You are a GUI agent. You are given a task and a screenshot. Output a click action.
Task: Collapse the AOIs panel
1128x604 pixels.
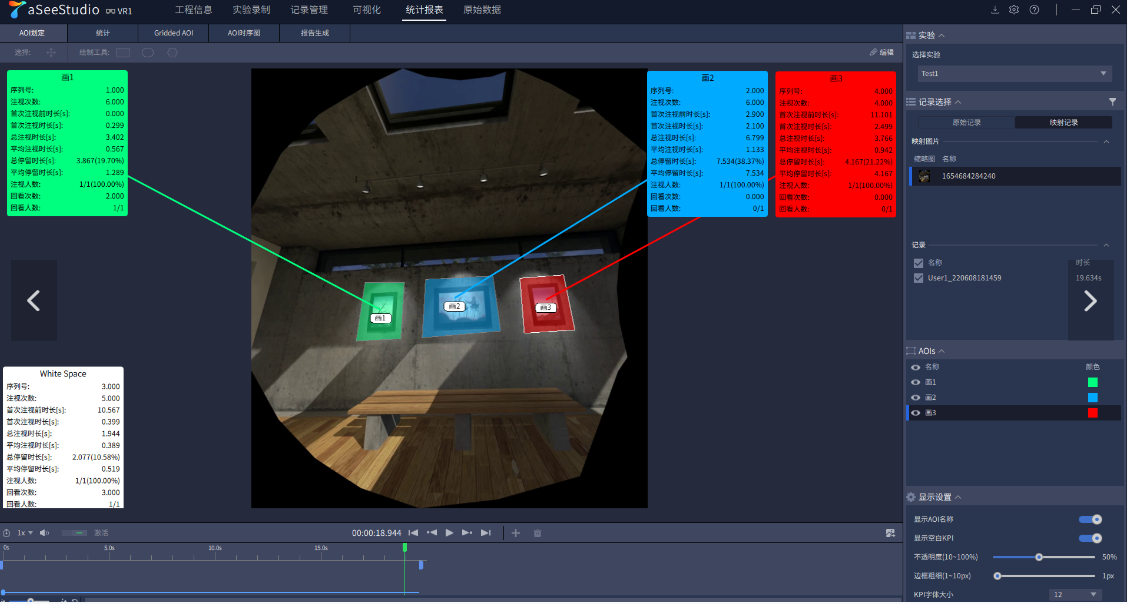click(942, 351)
